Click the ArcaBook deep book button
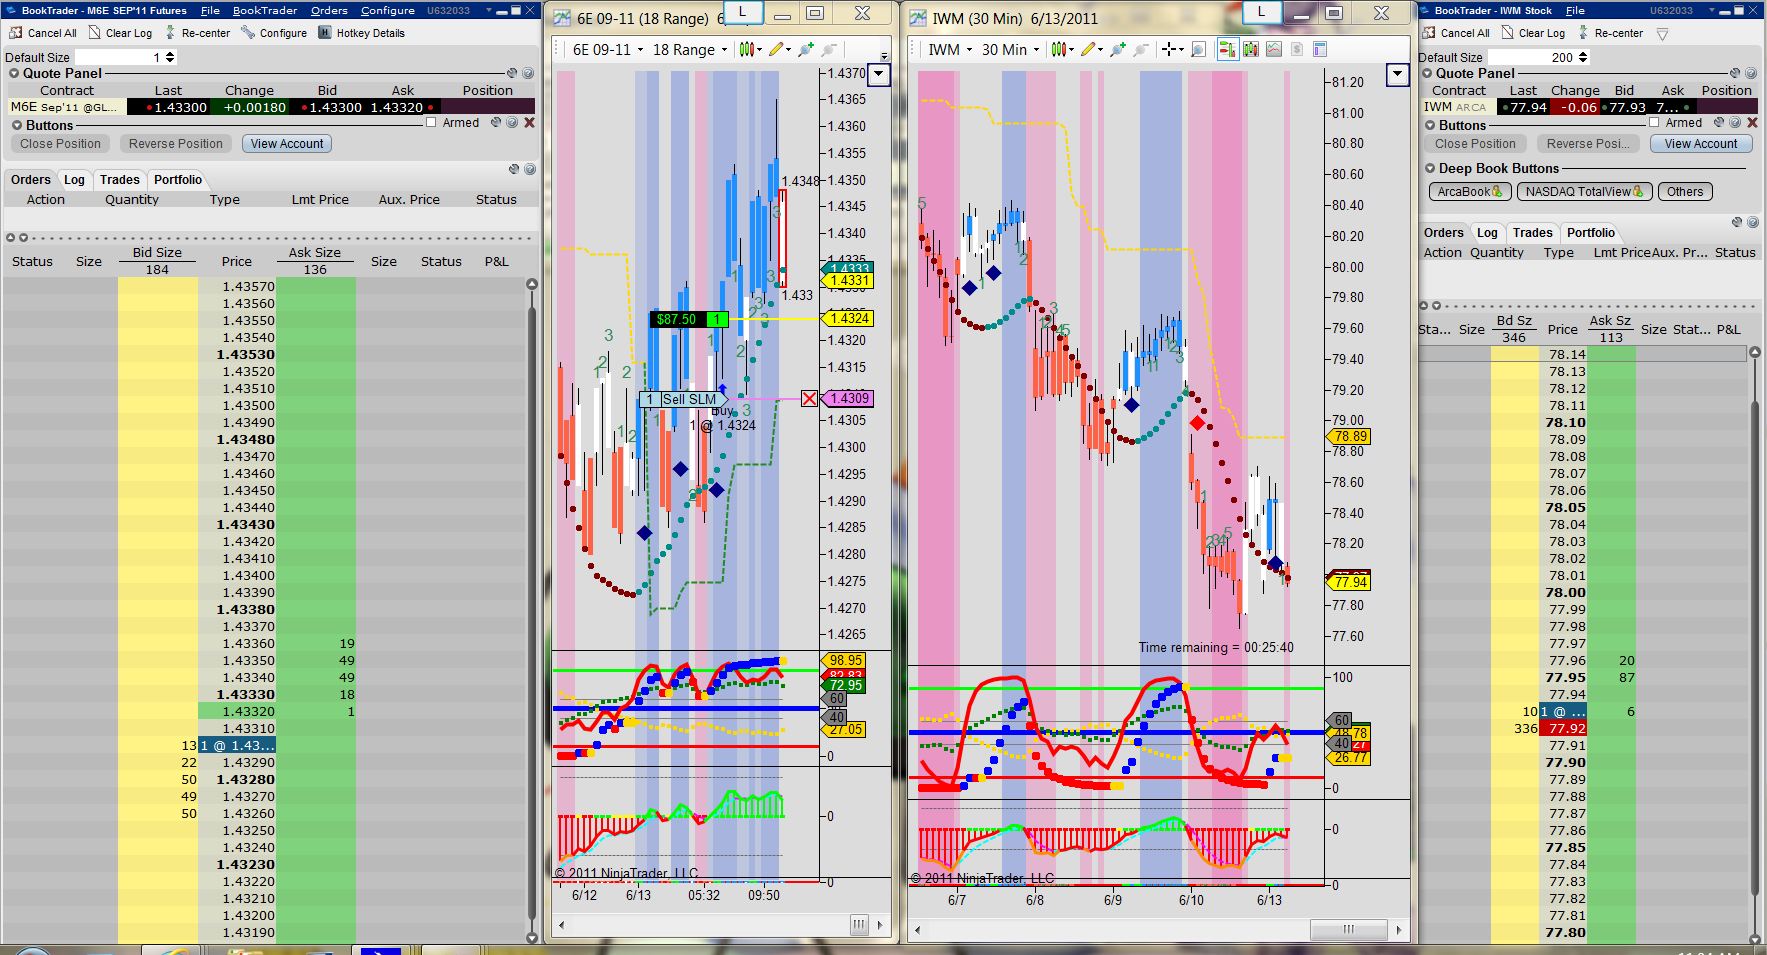 [x=1468, y=192]
